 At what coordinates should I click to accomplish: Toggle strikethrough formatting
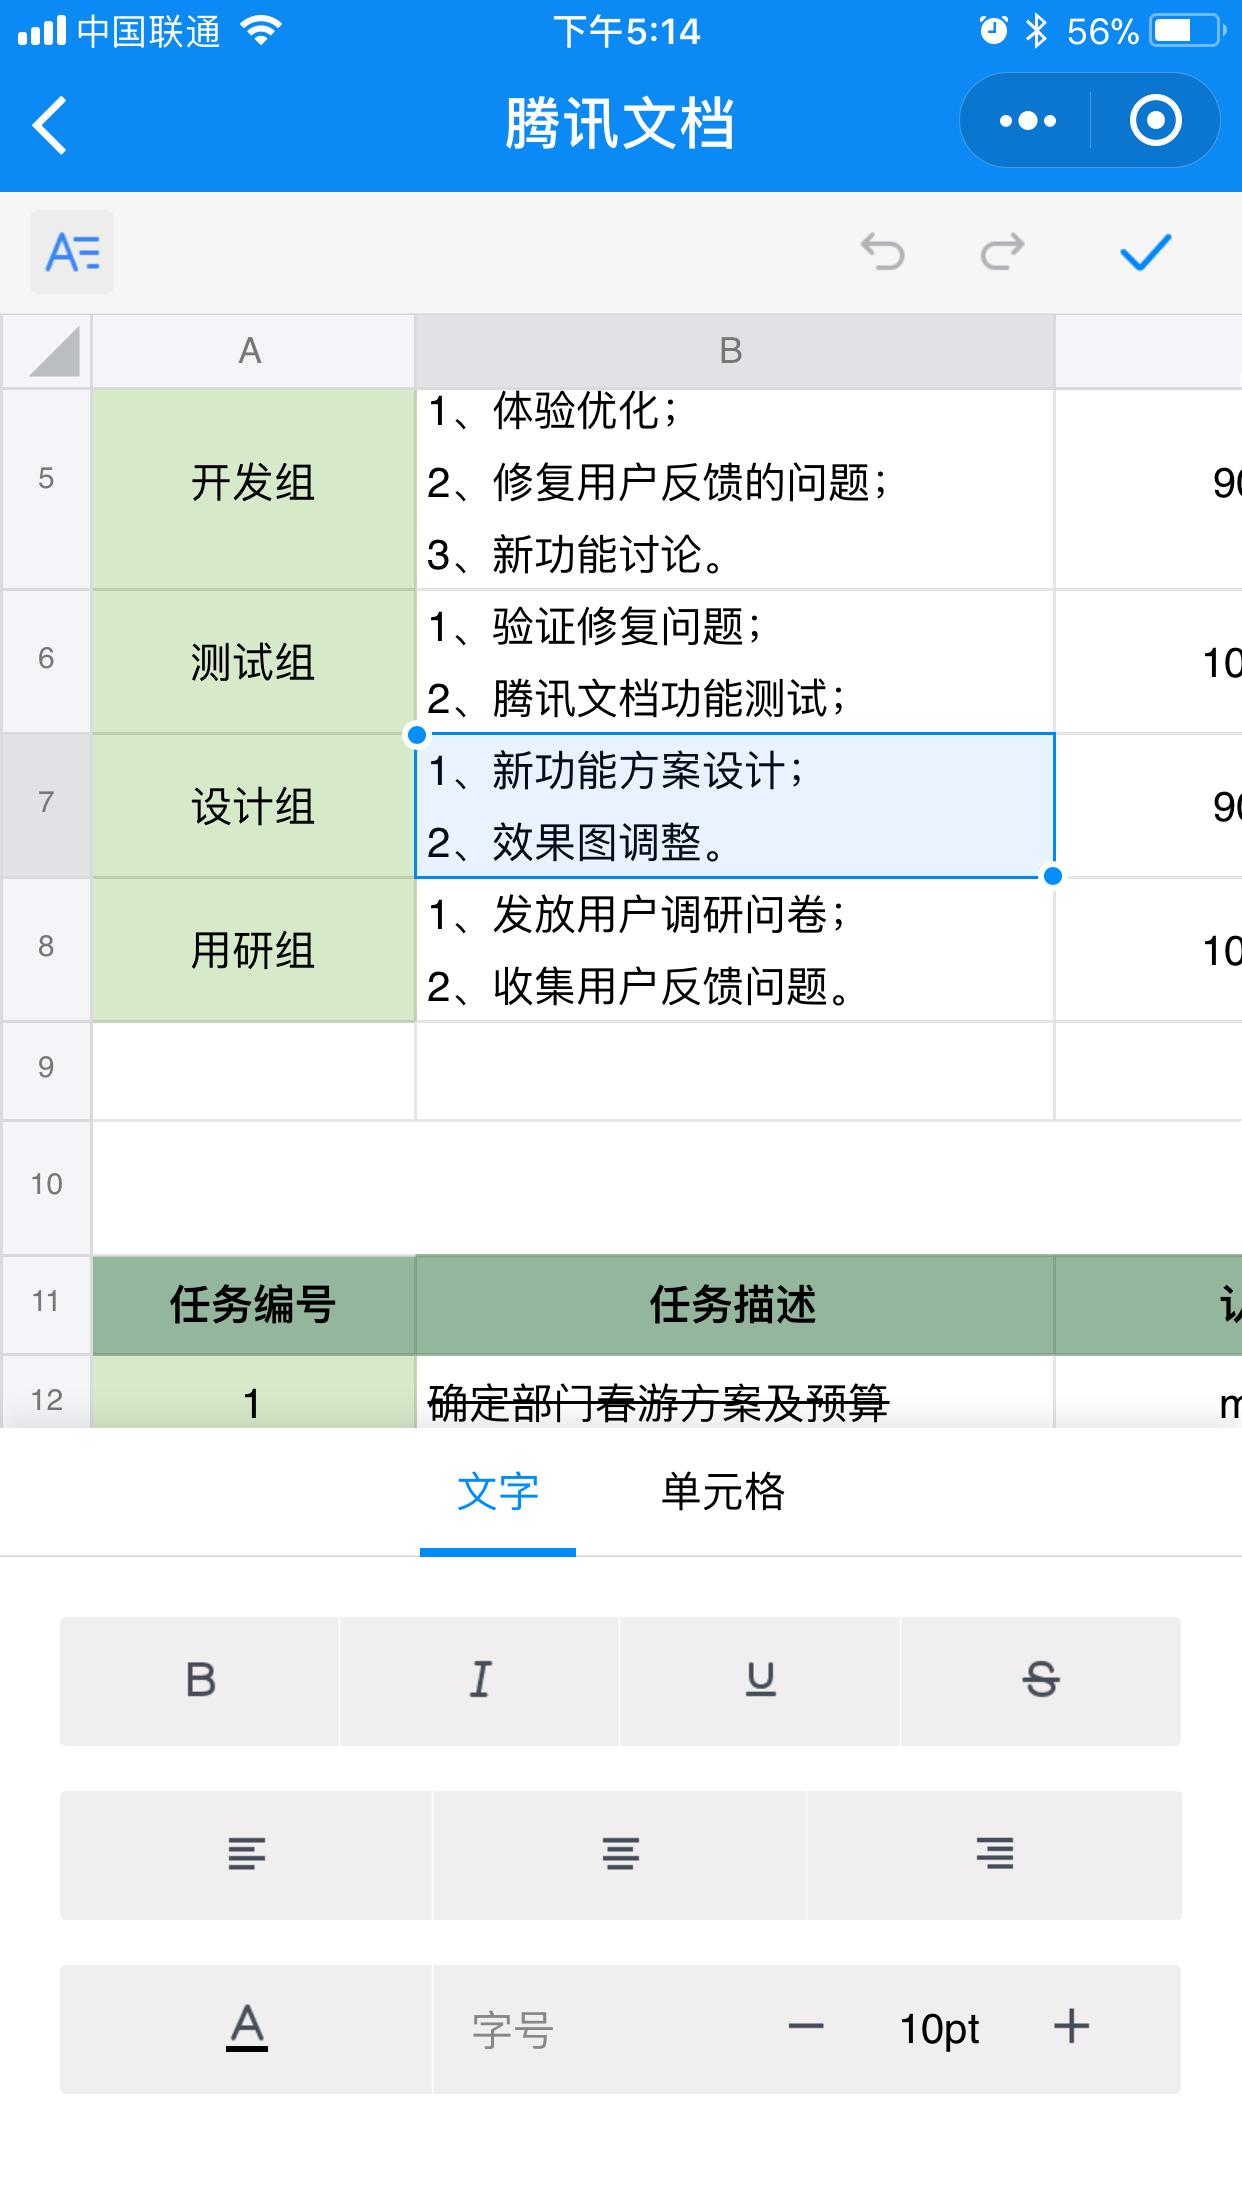point(1040,1680)
